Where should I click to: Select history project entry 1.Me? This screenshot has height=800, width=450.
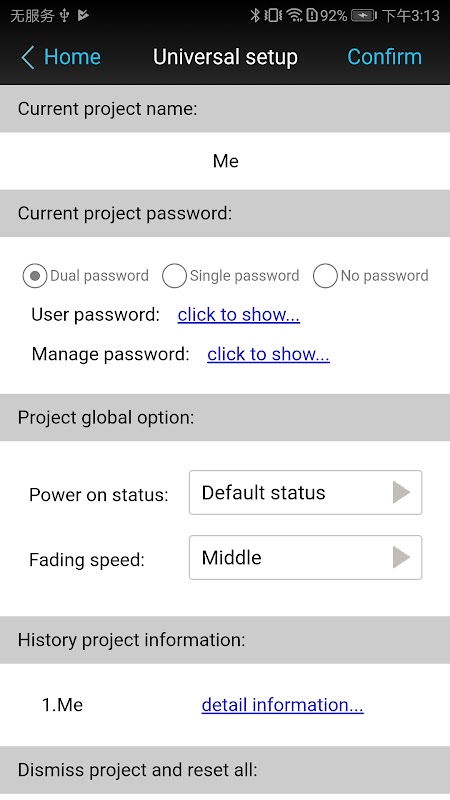pyautogui.click(x=62, y=705)
